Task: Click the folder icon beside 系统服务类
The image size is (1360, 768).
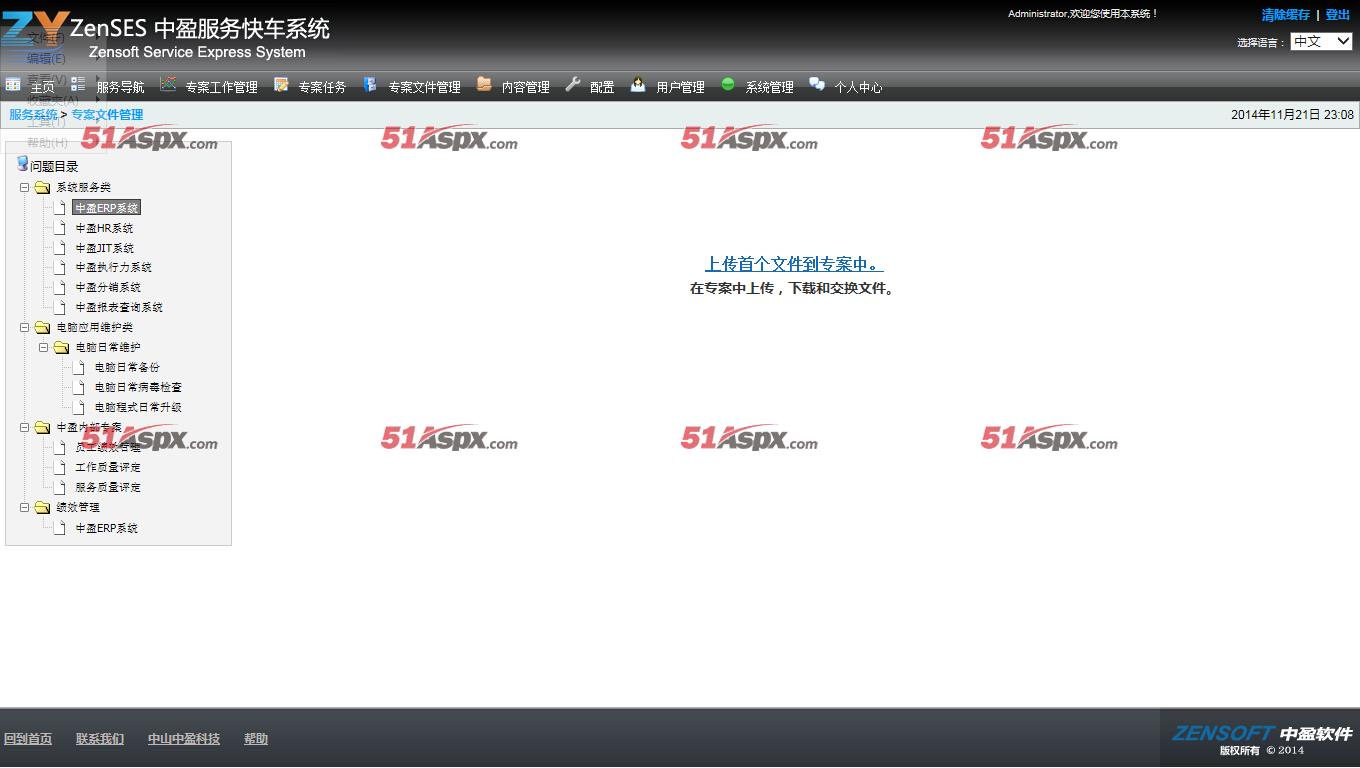Action: [42, 187]
